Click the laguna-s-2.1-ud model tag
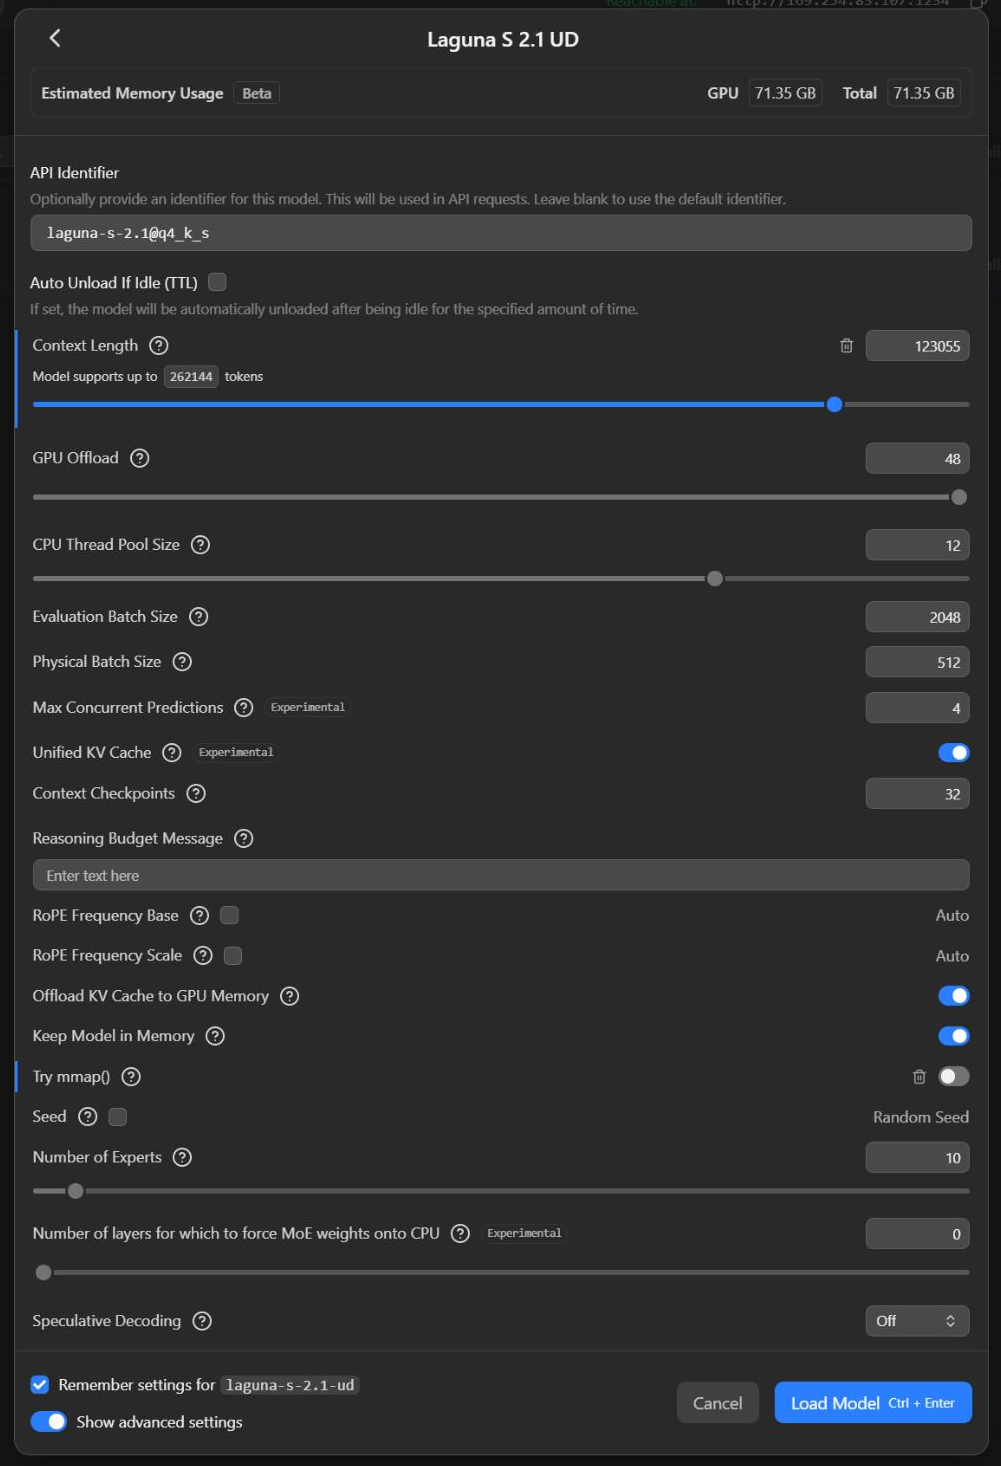This screenshot has height=1466, width=1001. [290, 1385]
